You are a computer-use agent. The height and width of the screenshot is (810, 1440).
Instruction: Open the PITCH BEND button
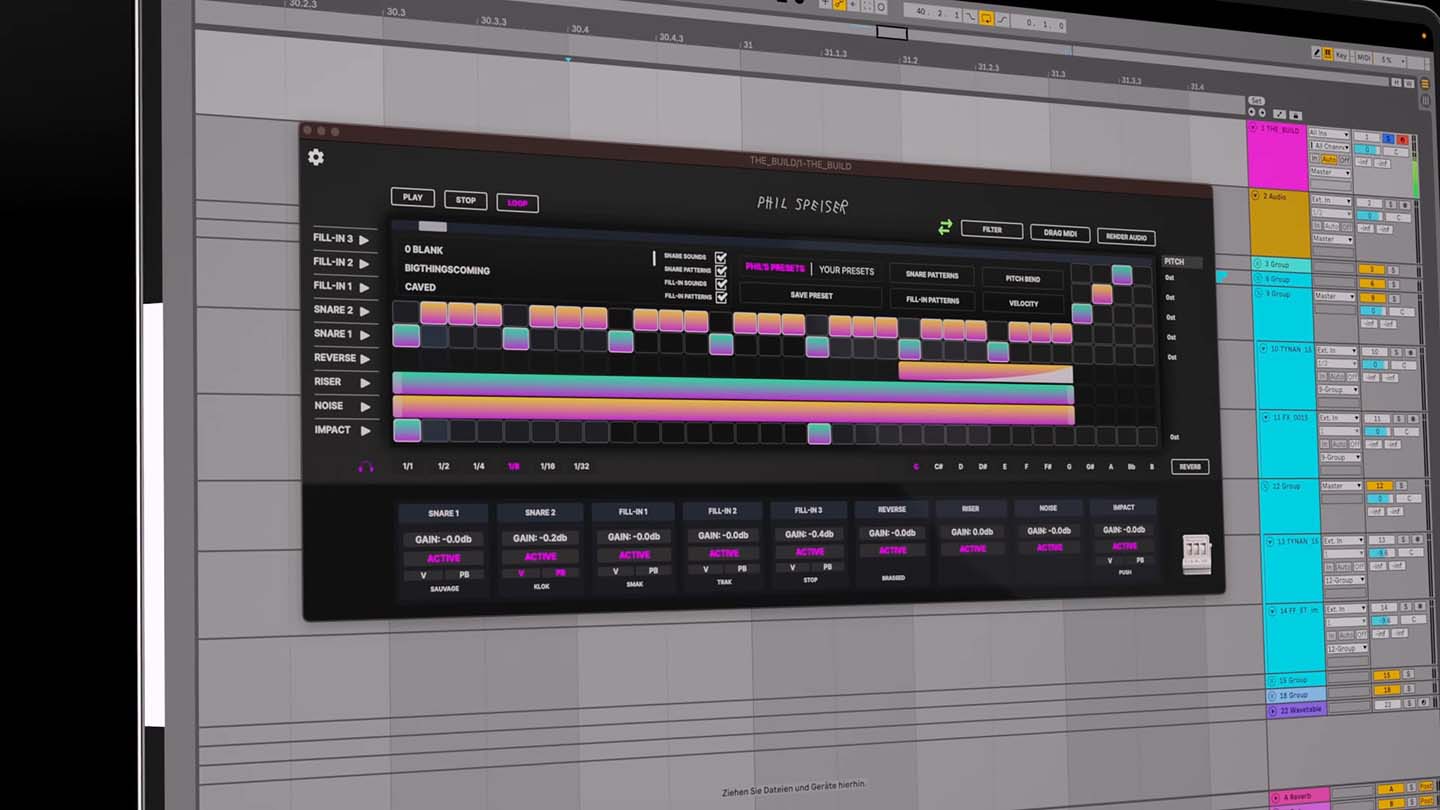1022,278
